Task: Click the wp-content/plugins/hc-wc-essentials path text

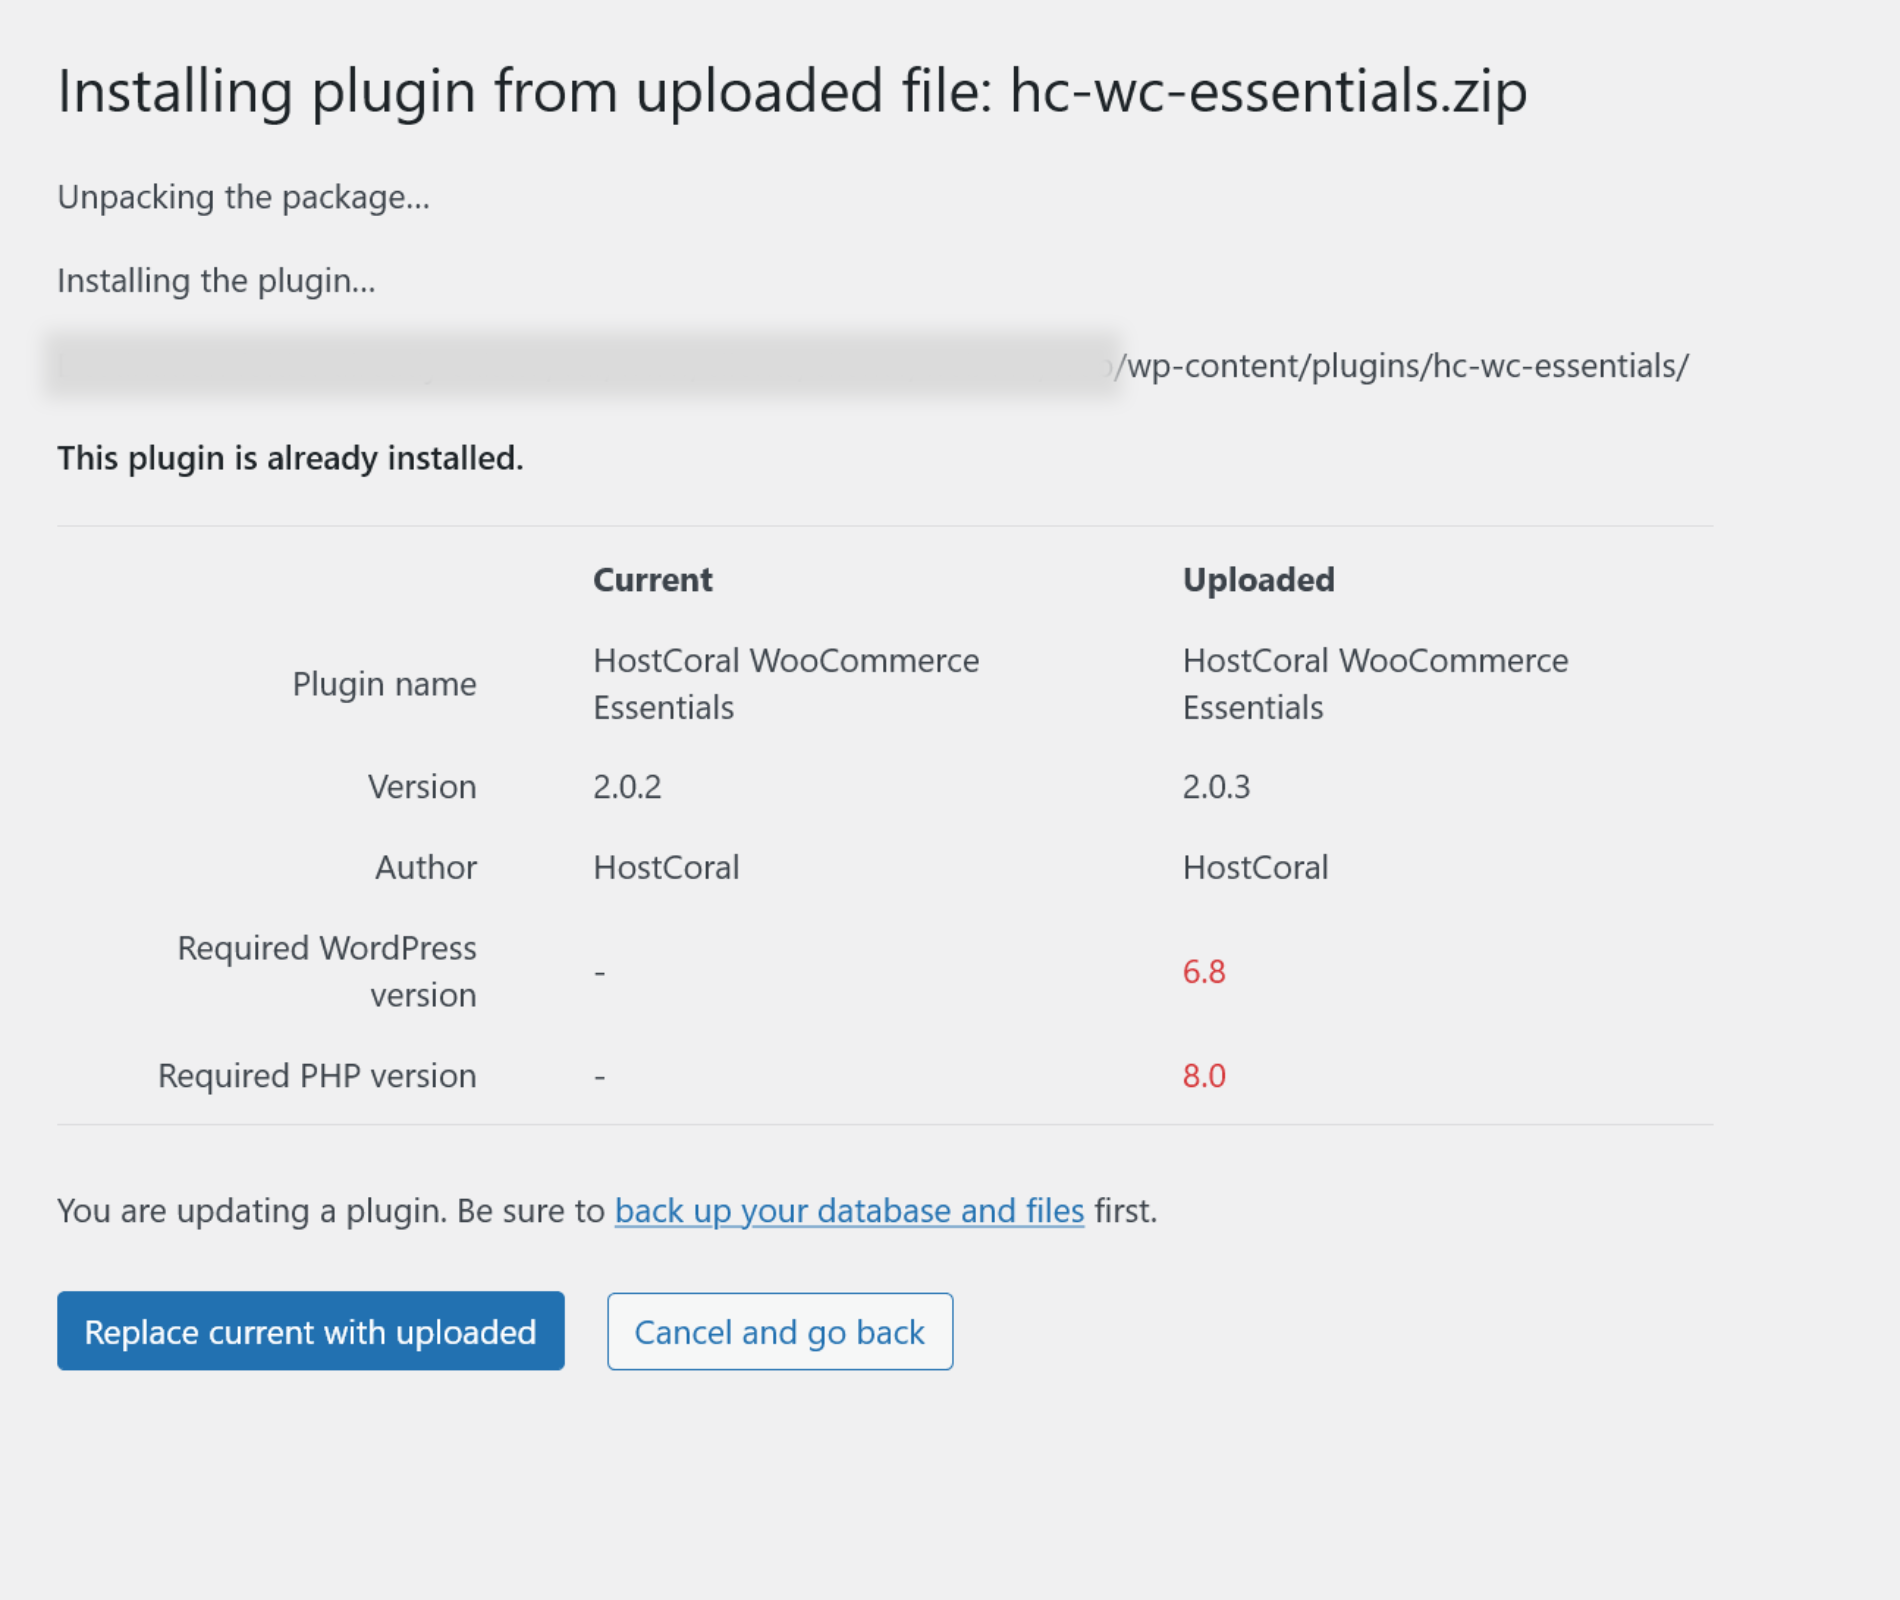Action: 1402,366
